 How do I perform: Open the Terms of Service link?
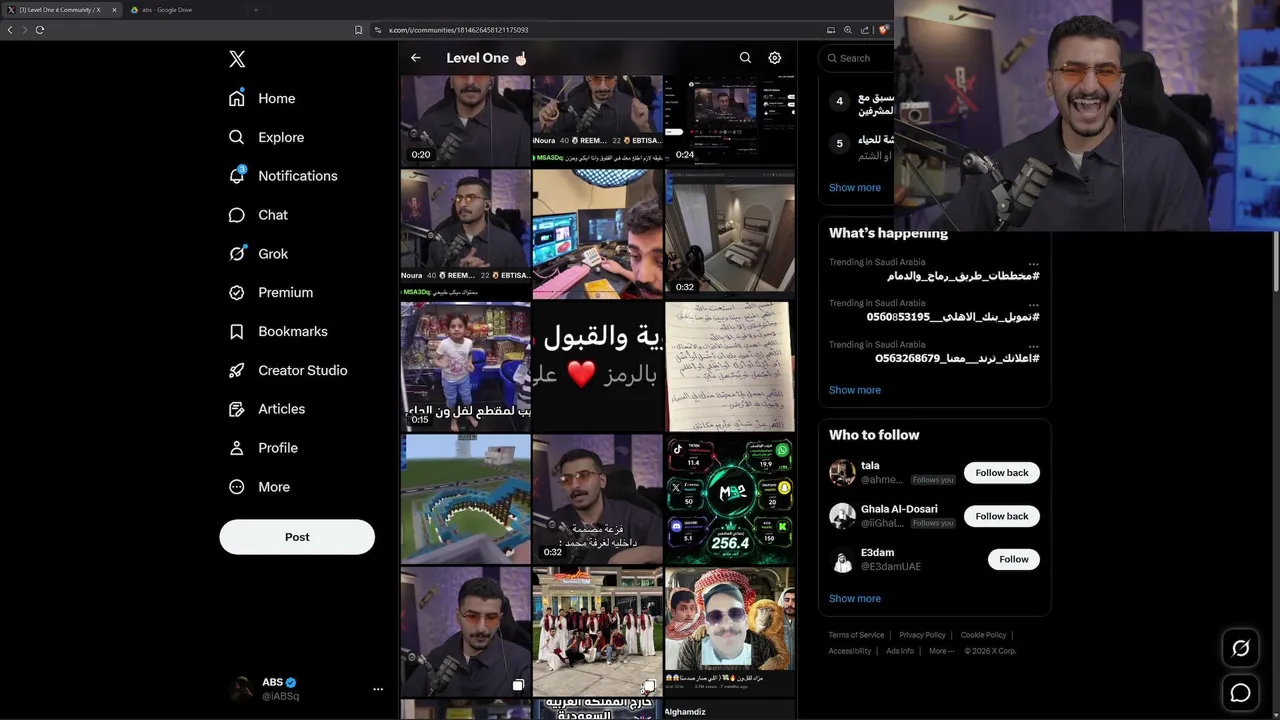tap(856, 635)
